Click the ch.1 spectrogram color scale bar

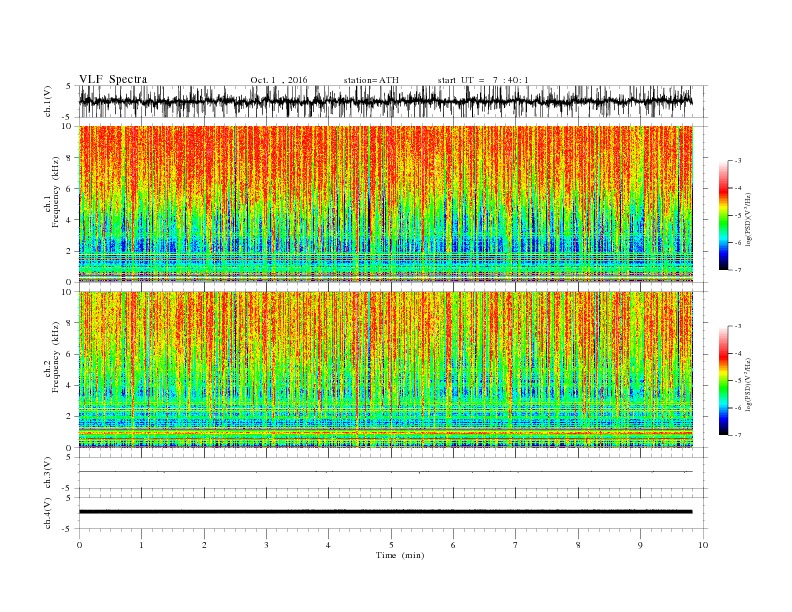723,215
